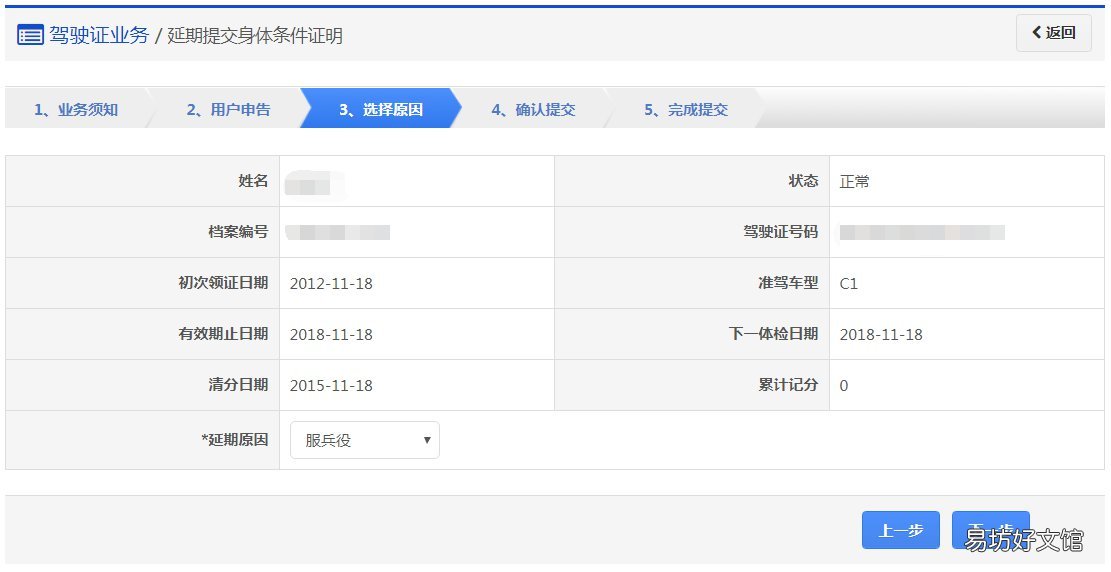The height and width of the screenshot is (572, 1111).
Task: Click the 返回 back button
Action: (1054, 33)
